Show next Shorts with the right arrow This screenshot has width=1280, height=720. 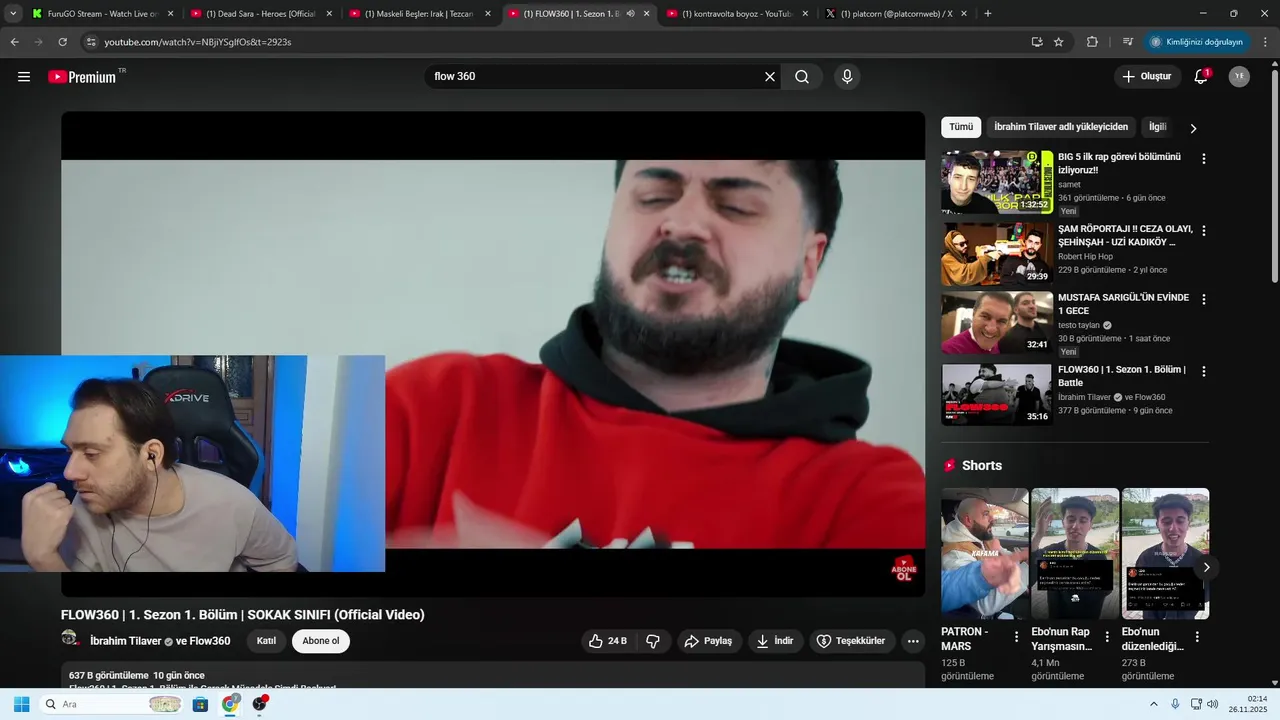point(1206,567)
